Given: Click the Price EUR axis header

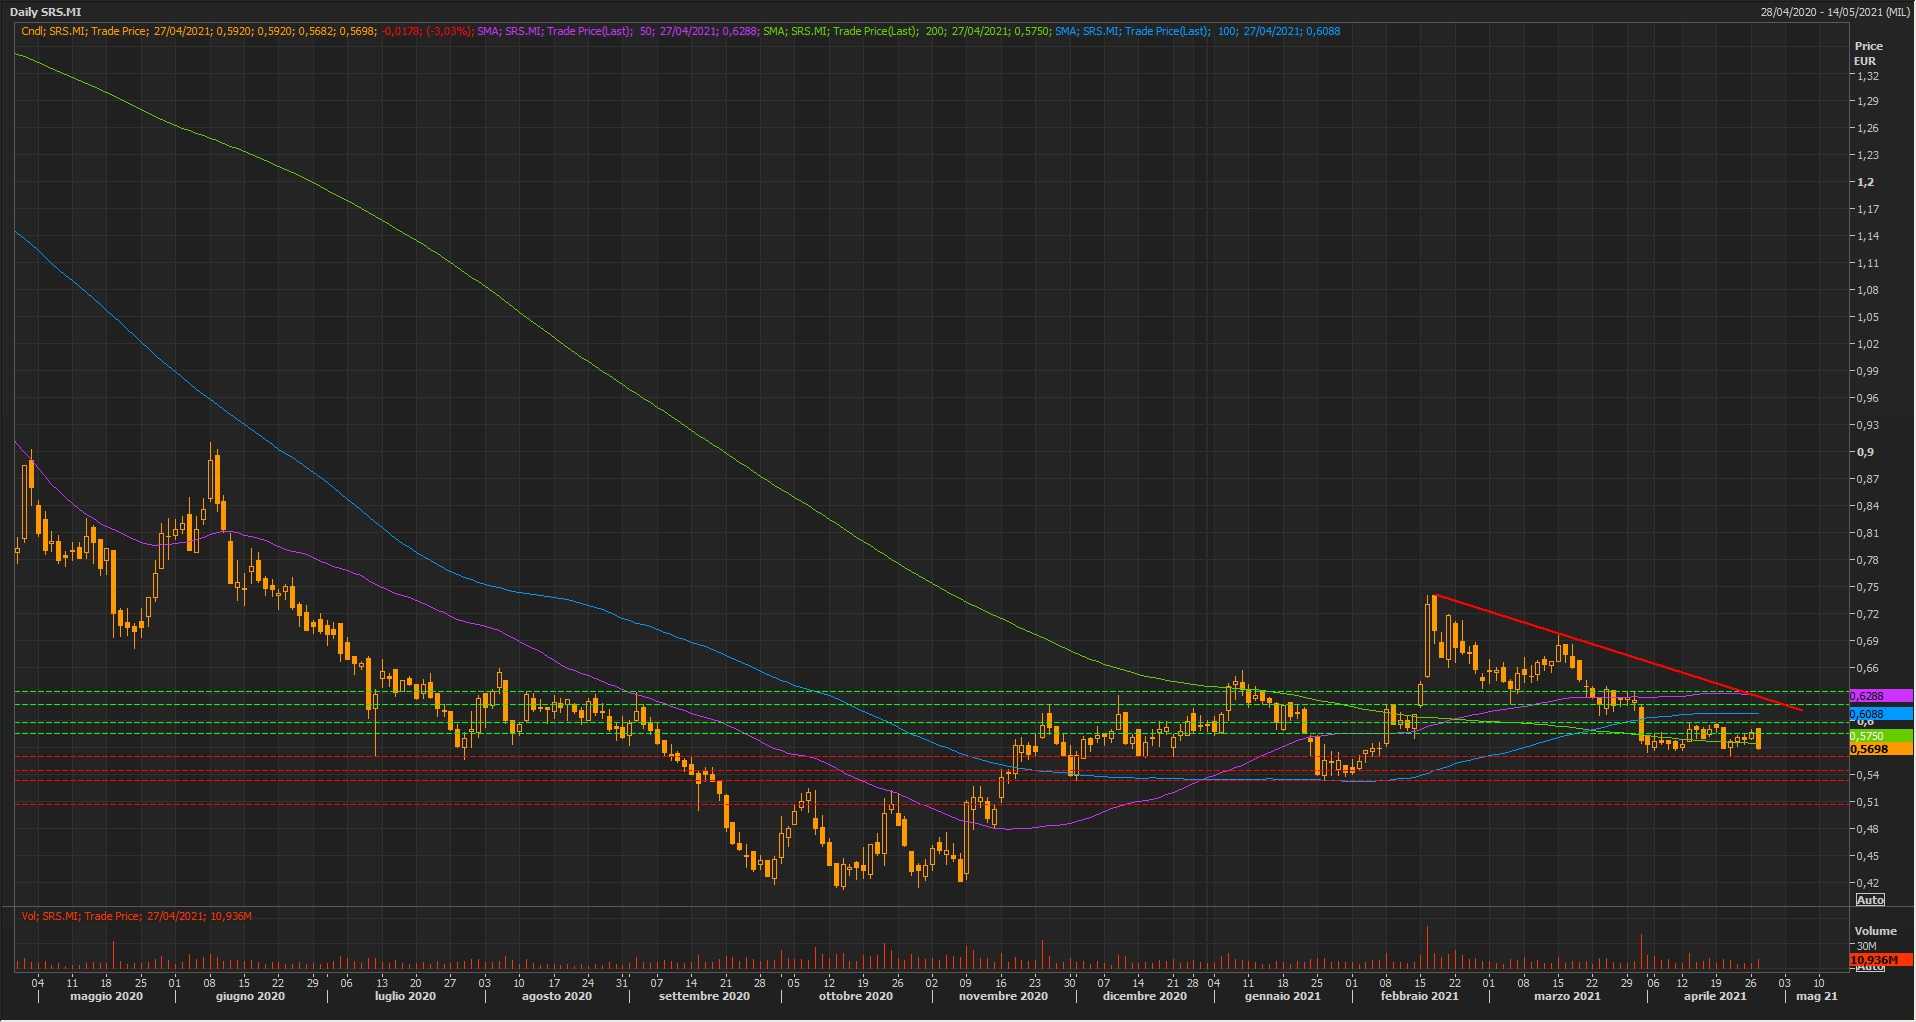Looking at the screenshot, I should [1867, 53].
